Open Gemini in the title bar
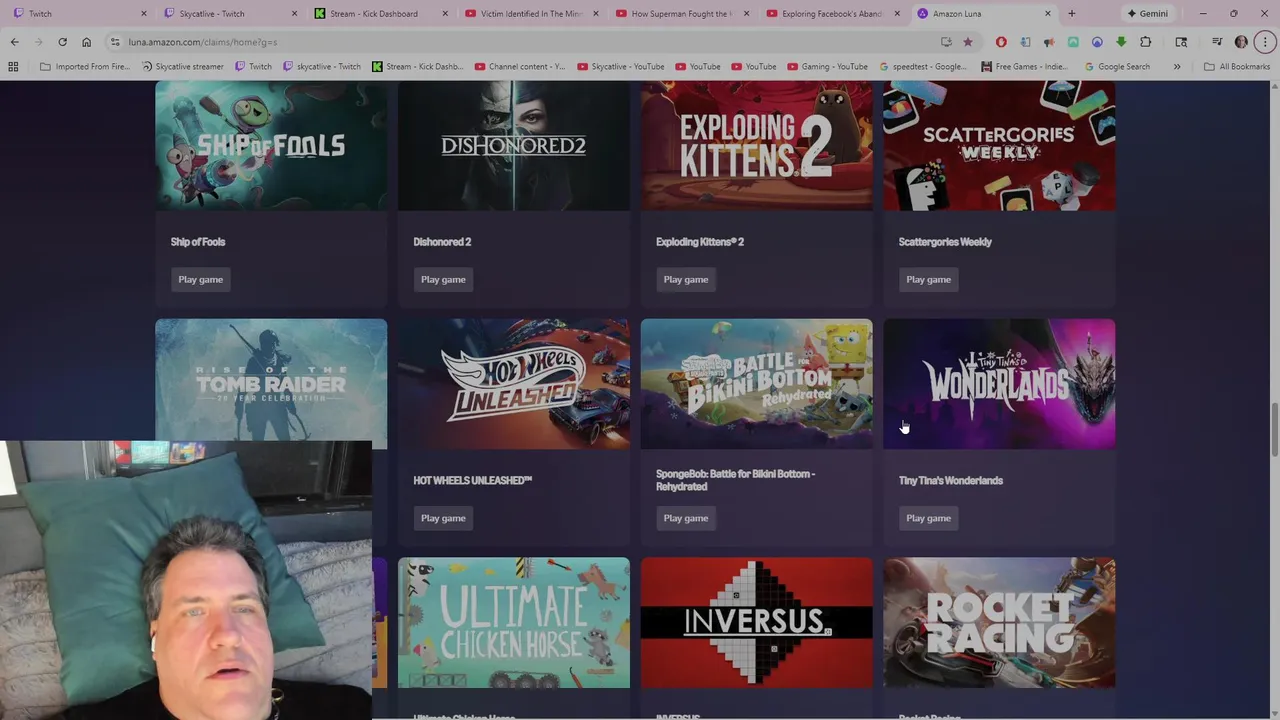 point(1147,13)
